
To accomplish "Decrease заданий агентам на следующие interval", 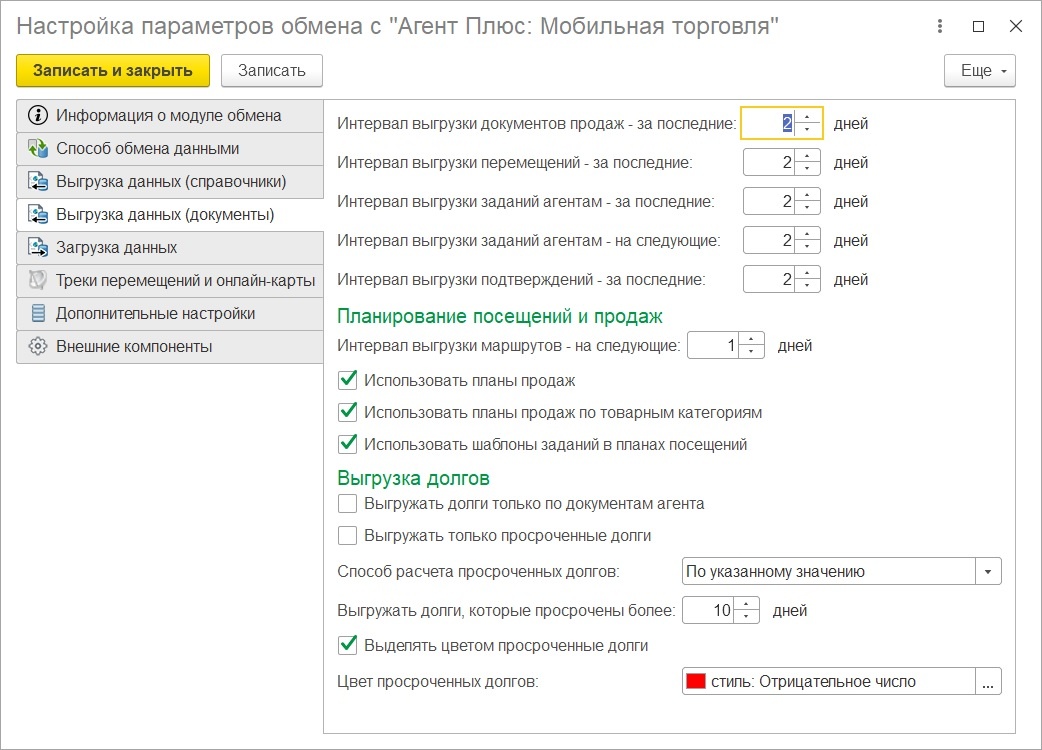I will [x=807, y=246].
